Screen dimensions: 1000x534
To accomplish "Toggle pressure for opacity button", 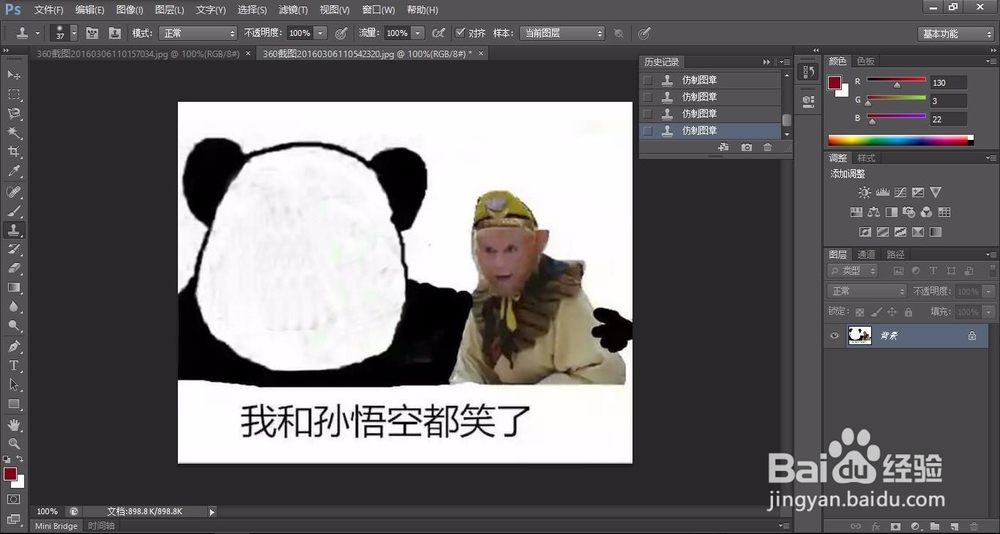I will 341,33.
